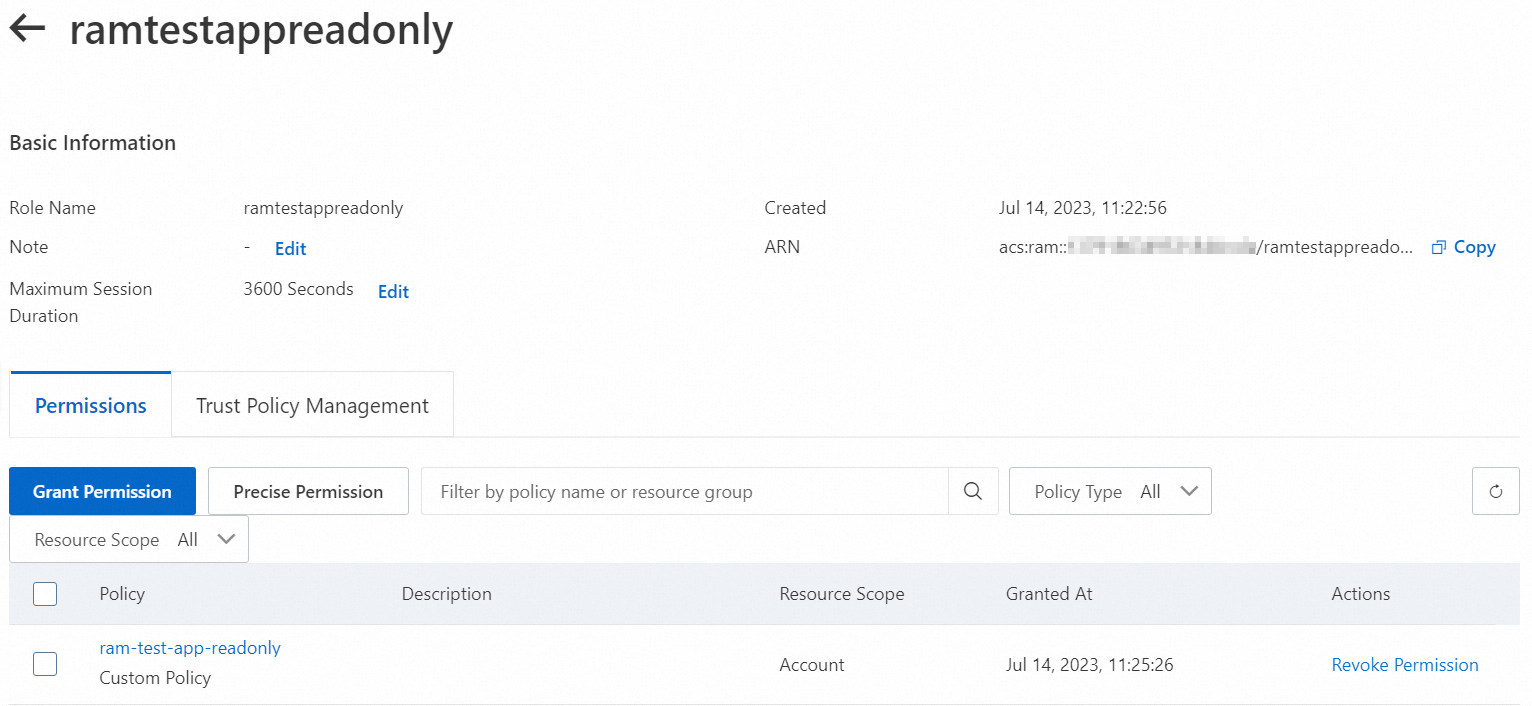Tick the select-all policies checkbox

tap(45, 594)
